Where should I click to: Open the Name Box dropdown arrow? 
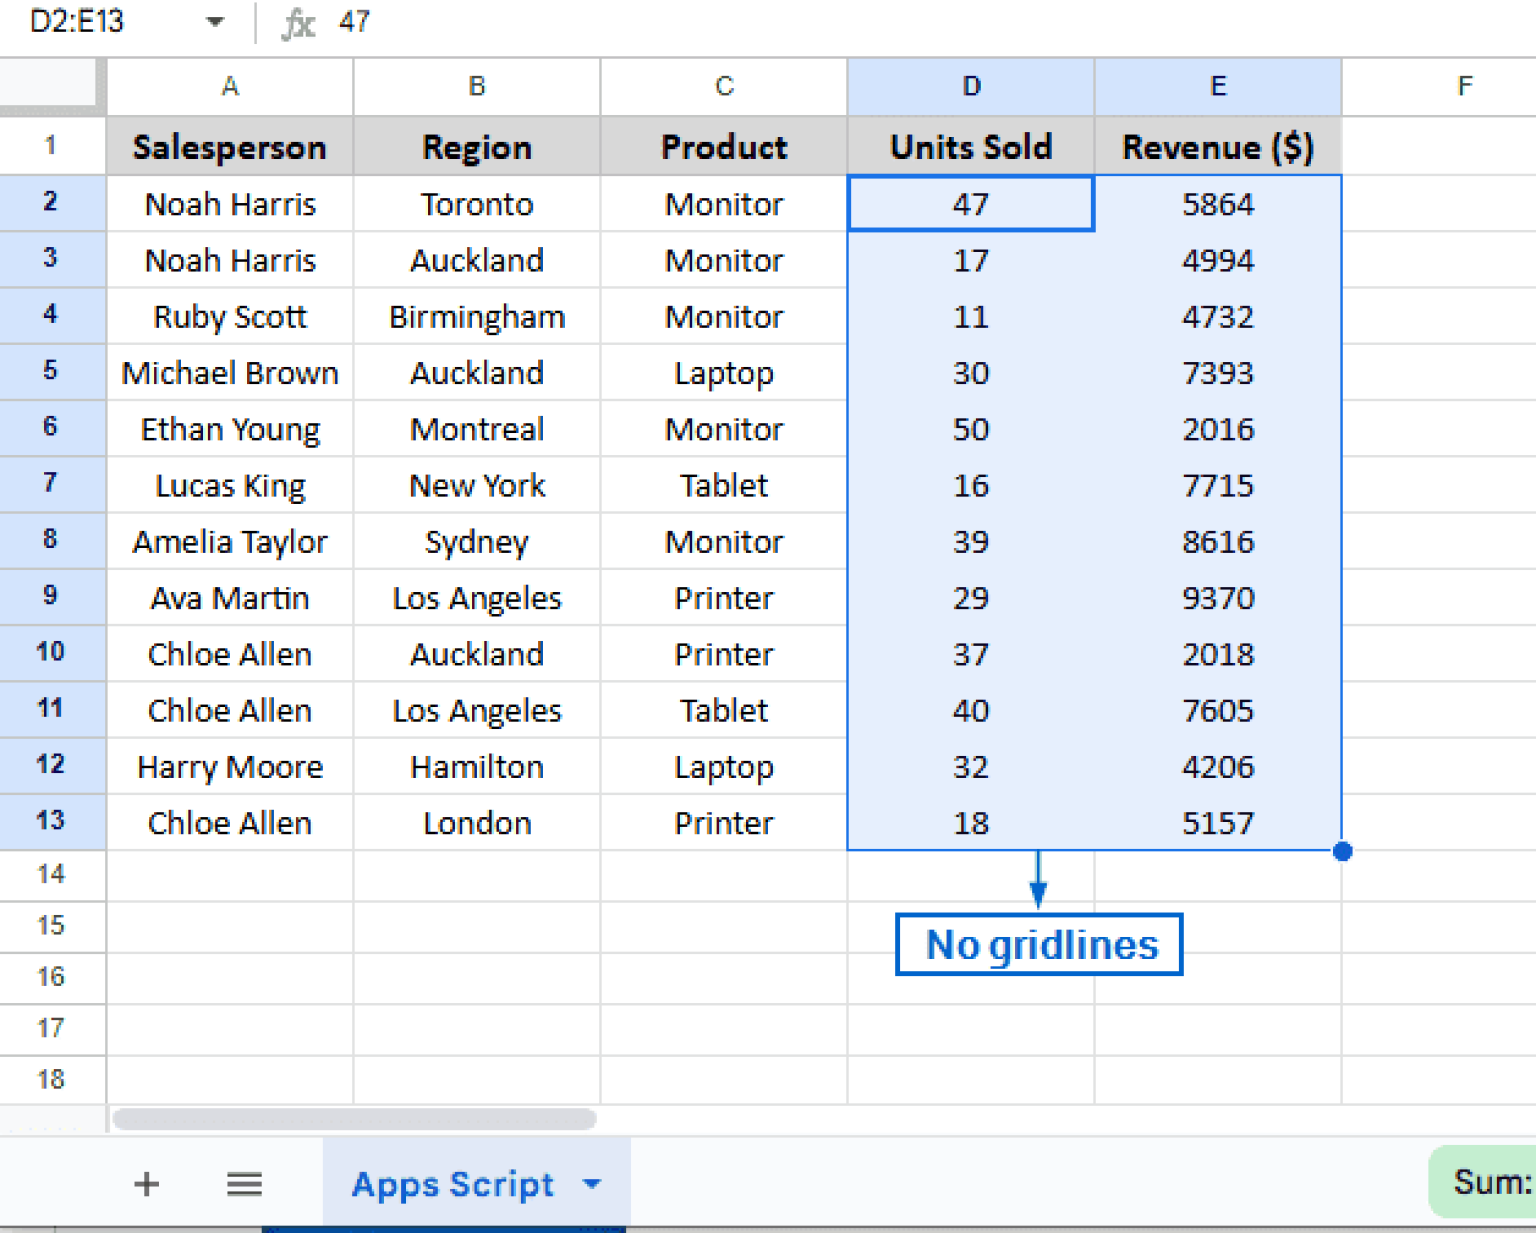[x=213, y=22]
